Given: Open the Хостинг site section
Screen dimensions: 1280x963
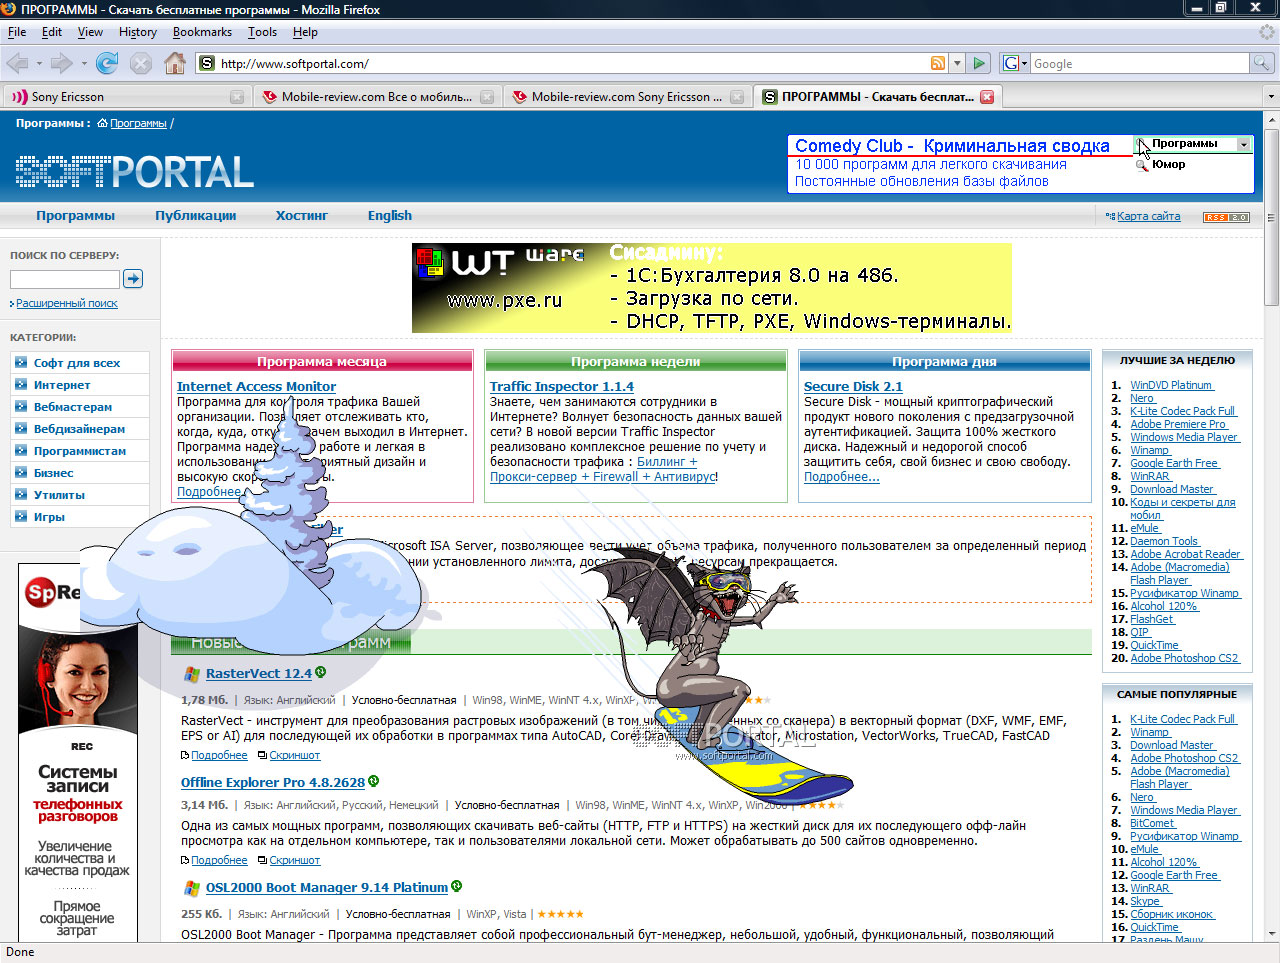Looking at the screenshot, I should tap(302, 216).
